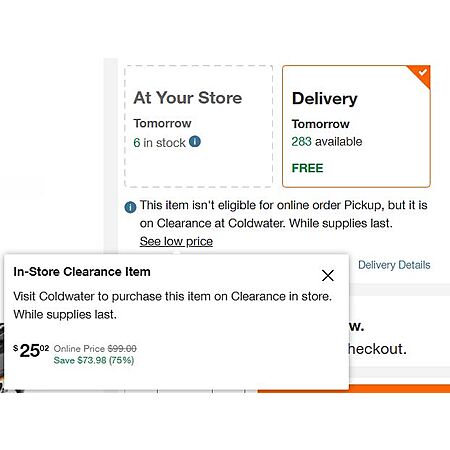The image size is (450, 450).
Task: Click the orange button at the bottom
Action: coord(354,388)
